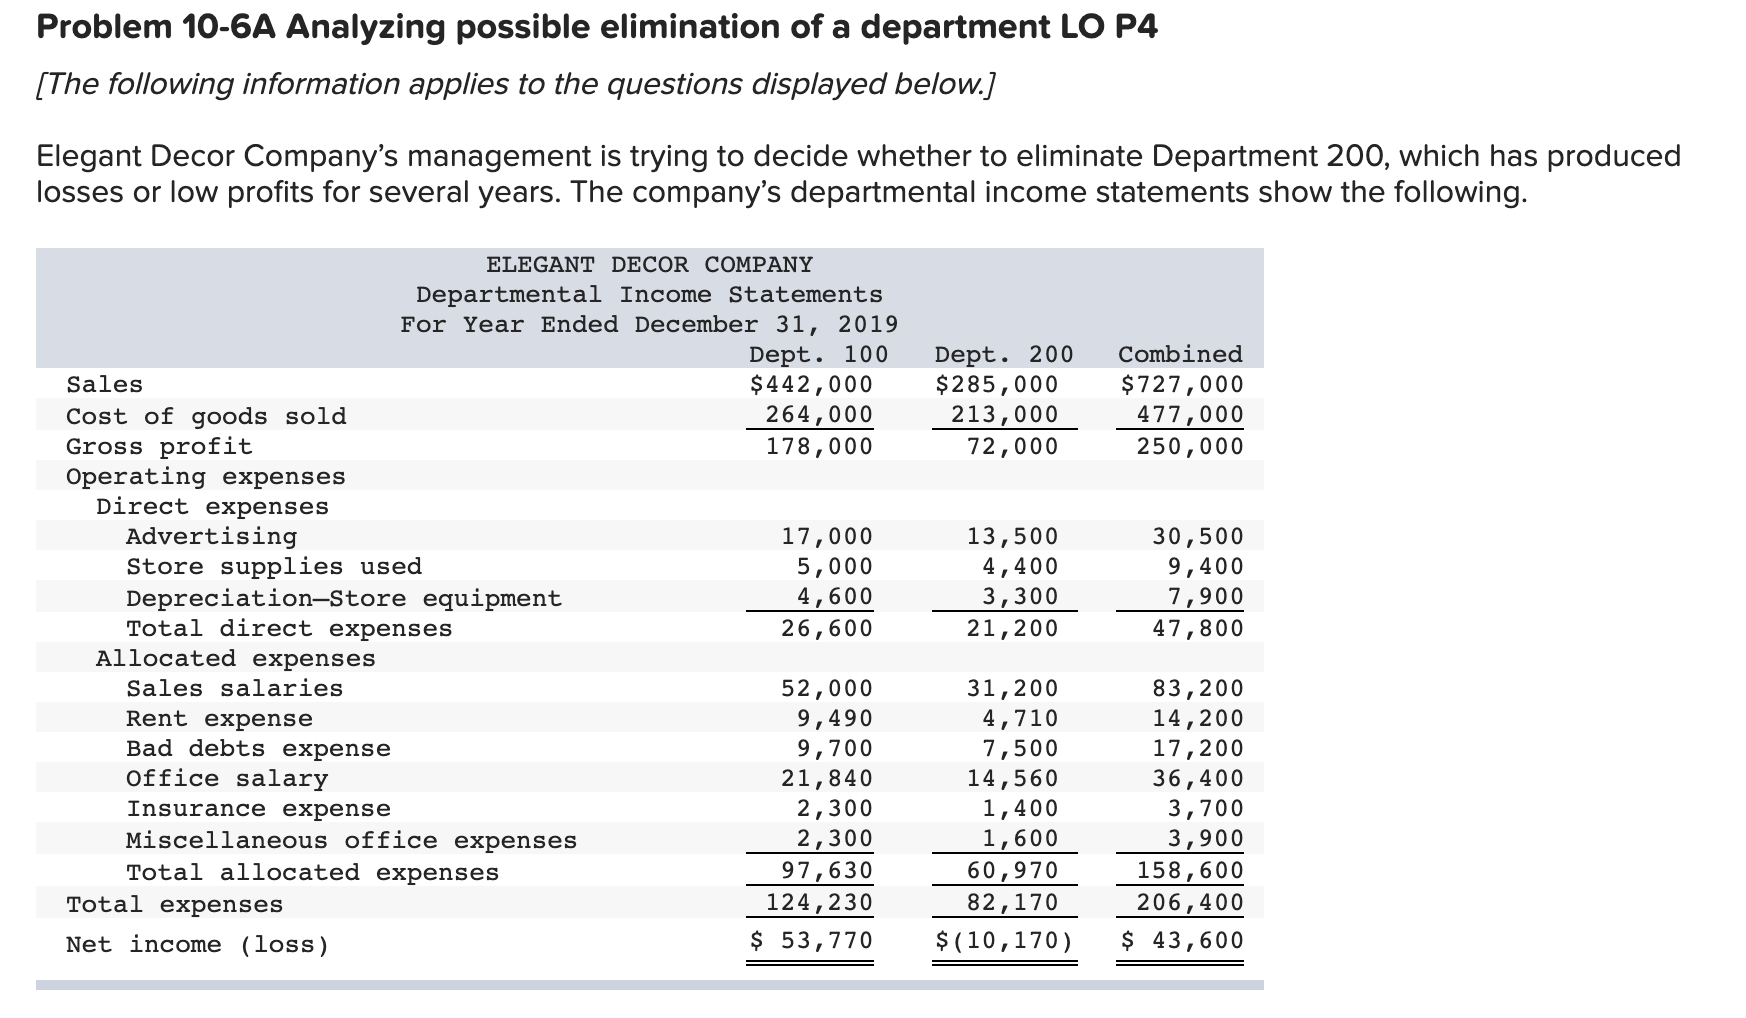Click the 'Gross profit' row label
Screen dimensions: 1746x1018
click(x=159, y=447)
